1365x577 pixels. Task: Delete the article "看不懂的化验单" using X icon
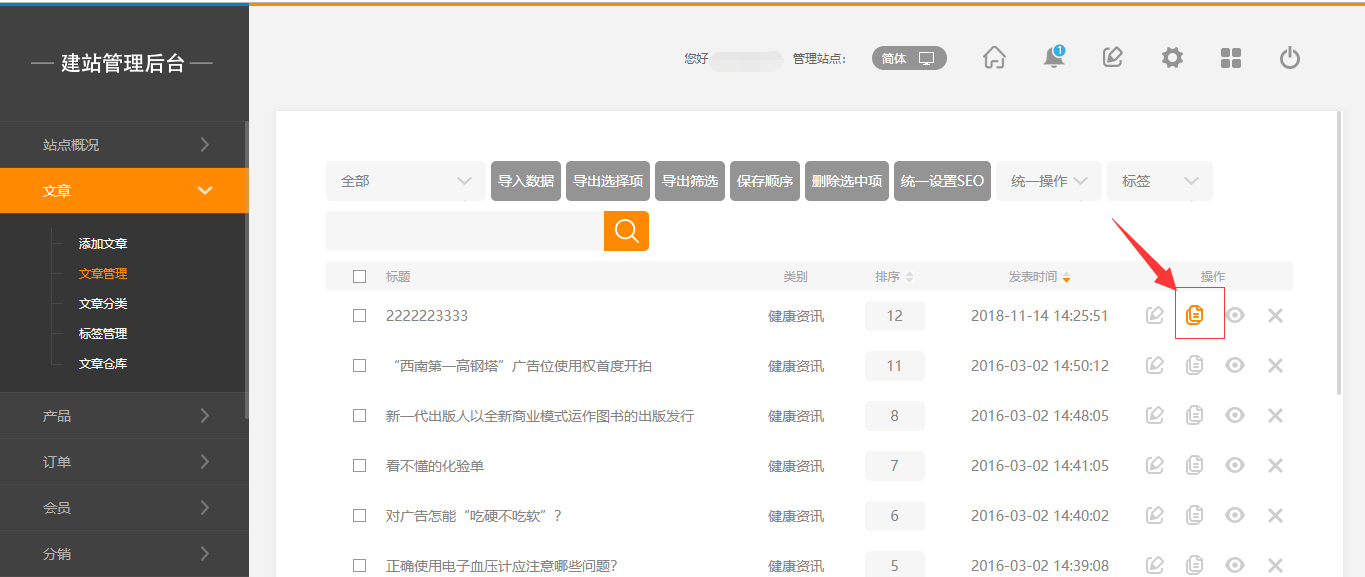point(1275,465)
